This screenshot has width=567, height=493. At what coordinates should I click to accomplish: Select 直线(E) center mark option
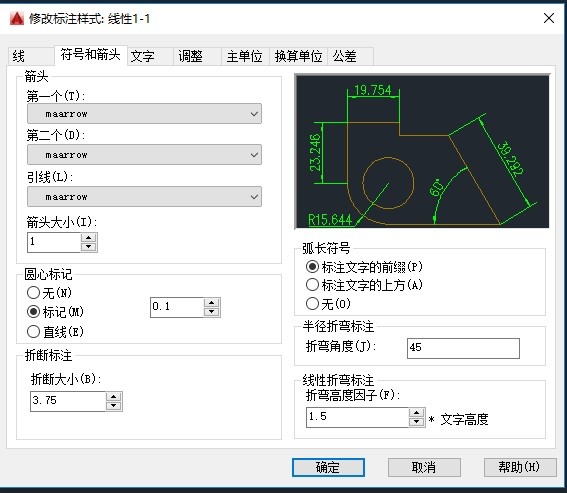coord(55,332)
